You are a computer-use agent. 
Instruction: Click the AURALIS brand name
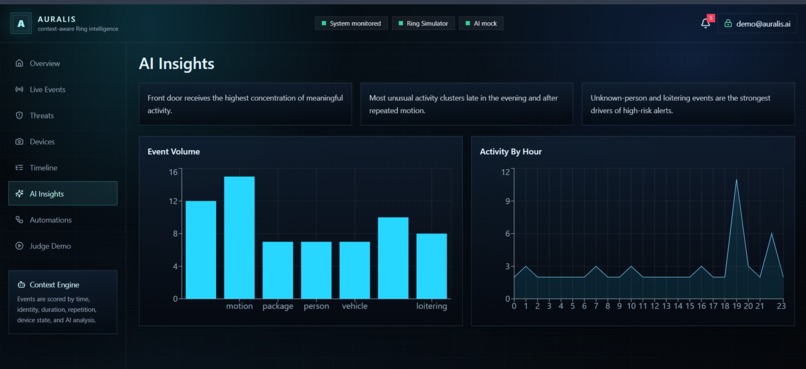[x=57, y=19]
